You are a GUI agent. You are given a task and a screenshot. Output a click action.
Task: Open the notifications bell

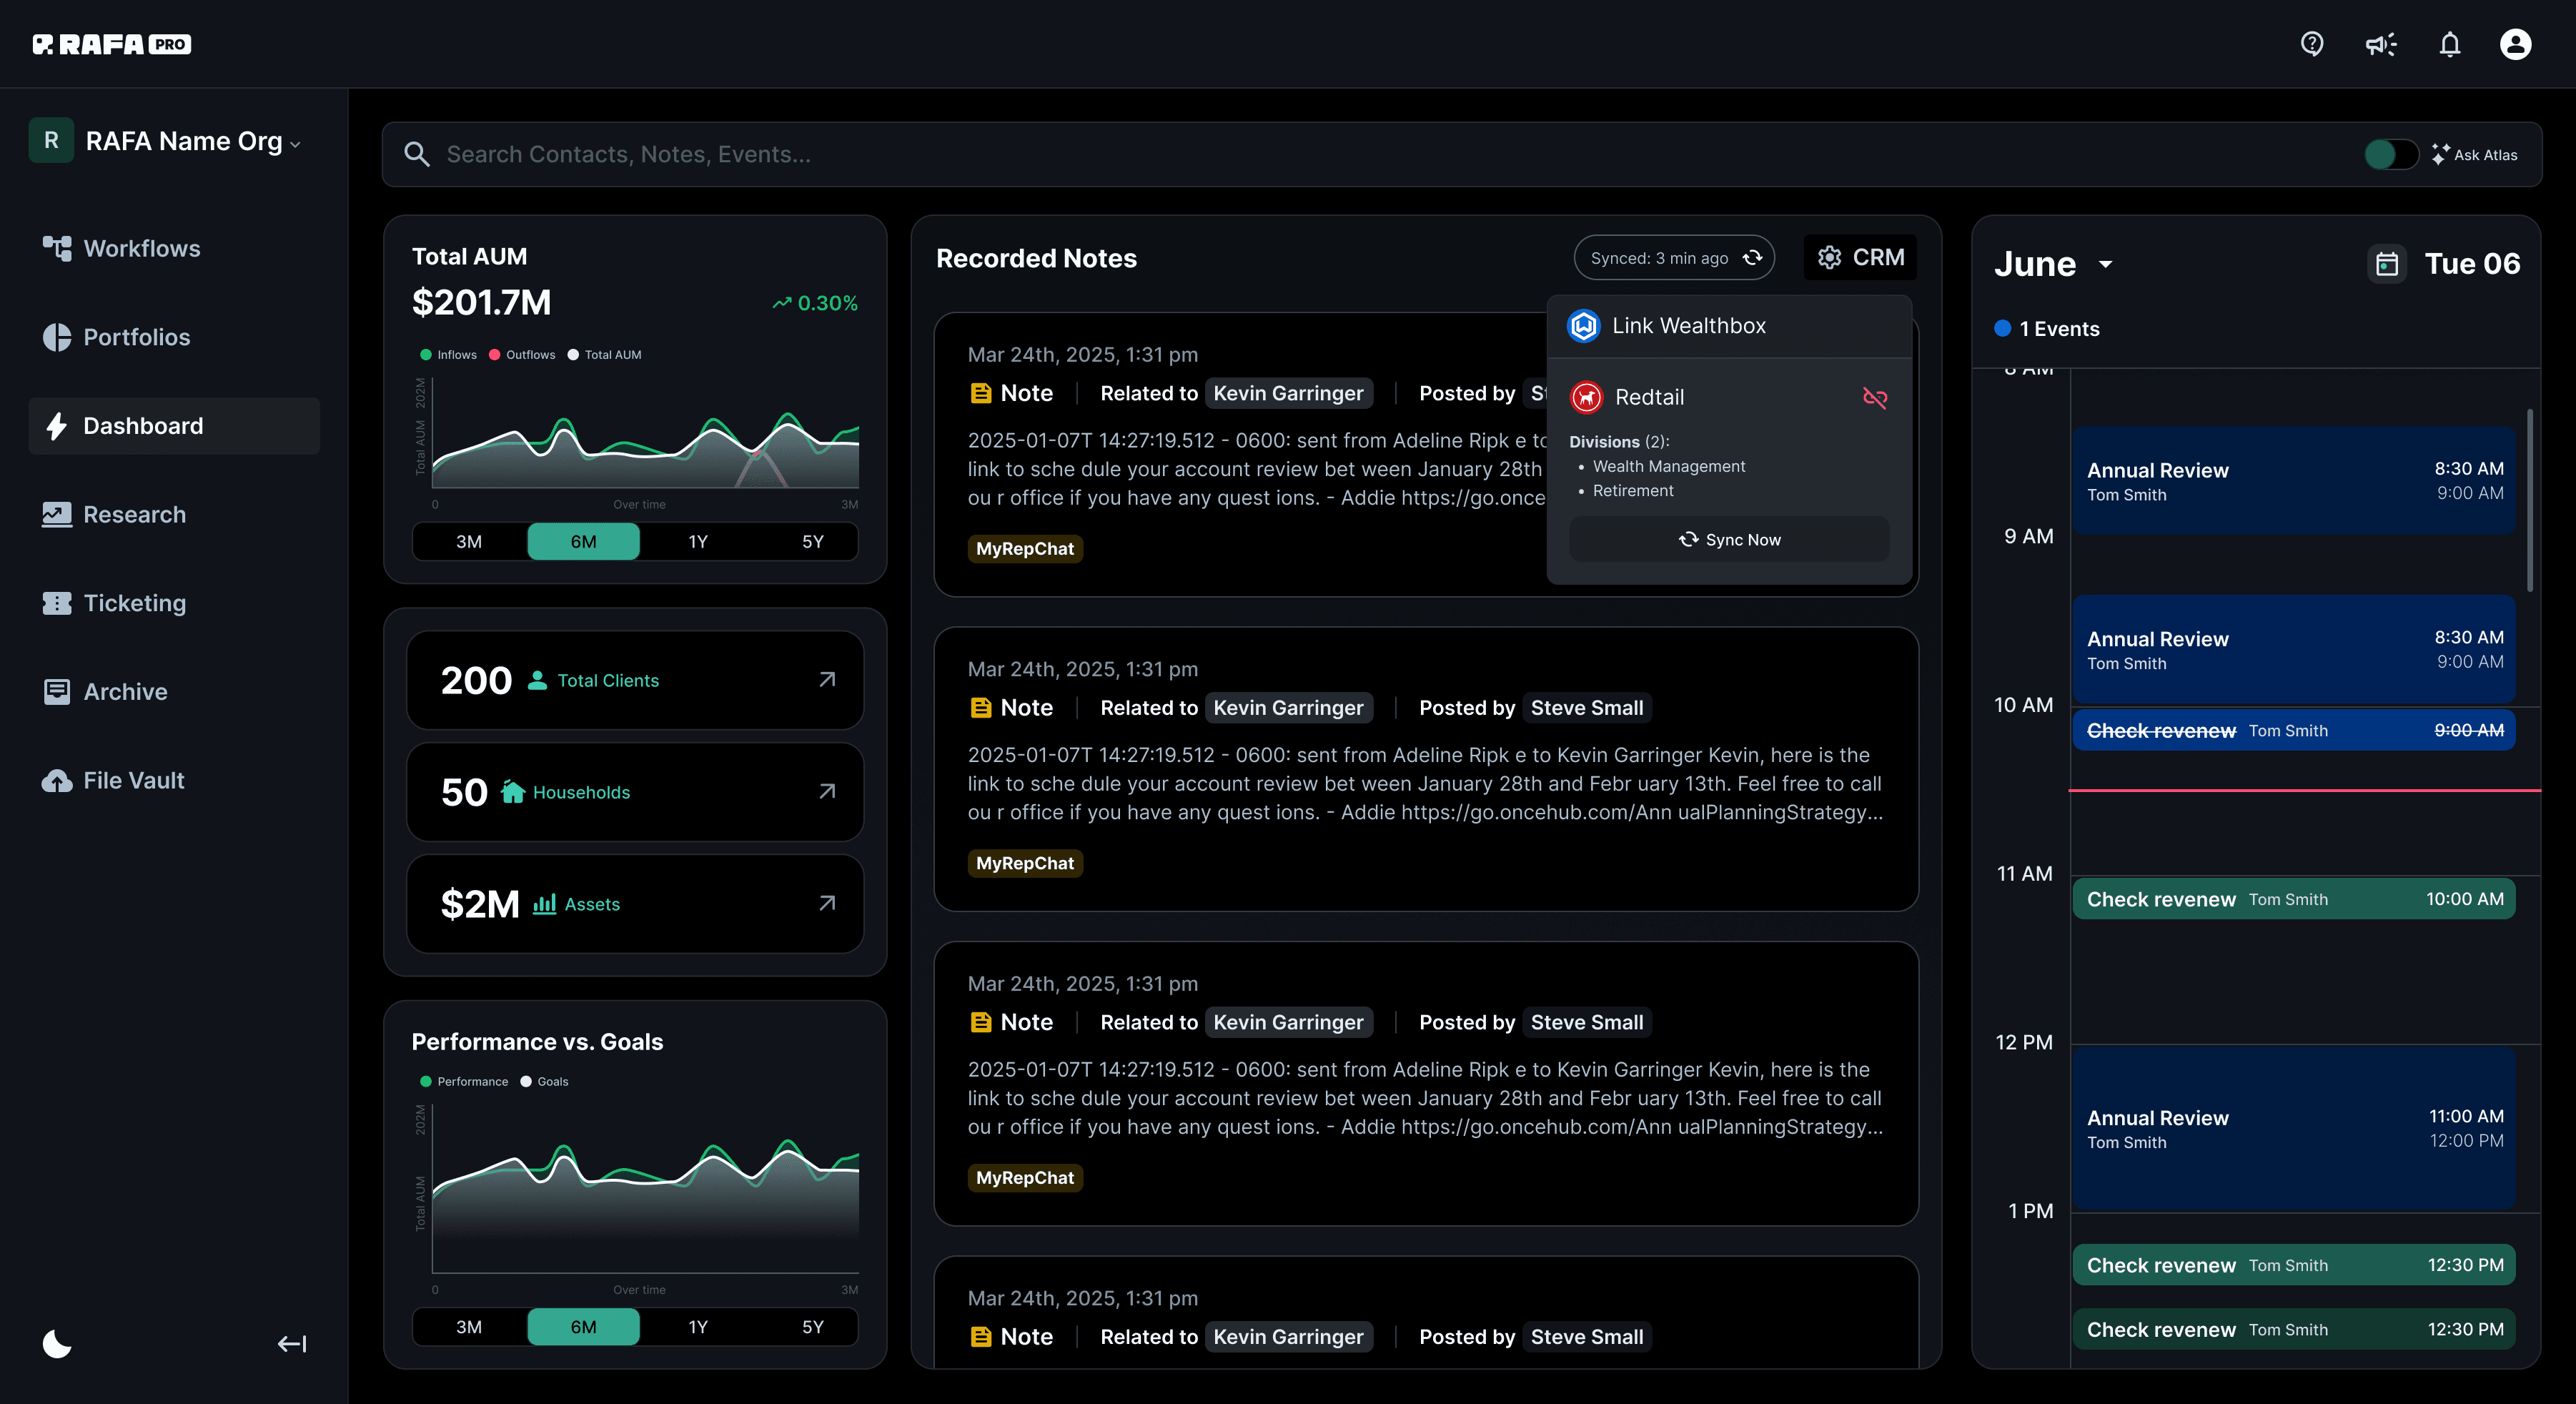click(2449, 44)
